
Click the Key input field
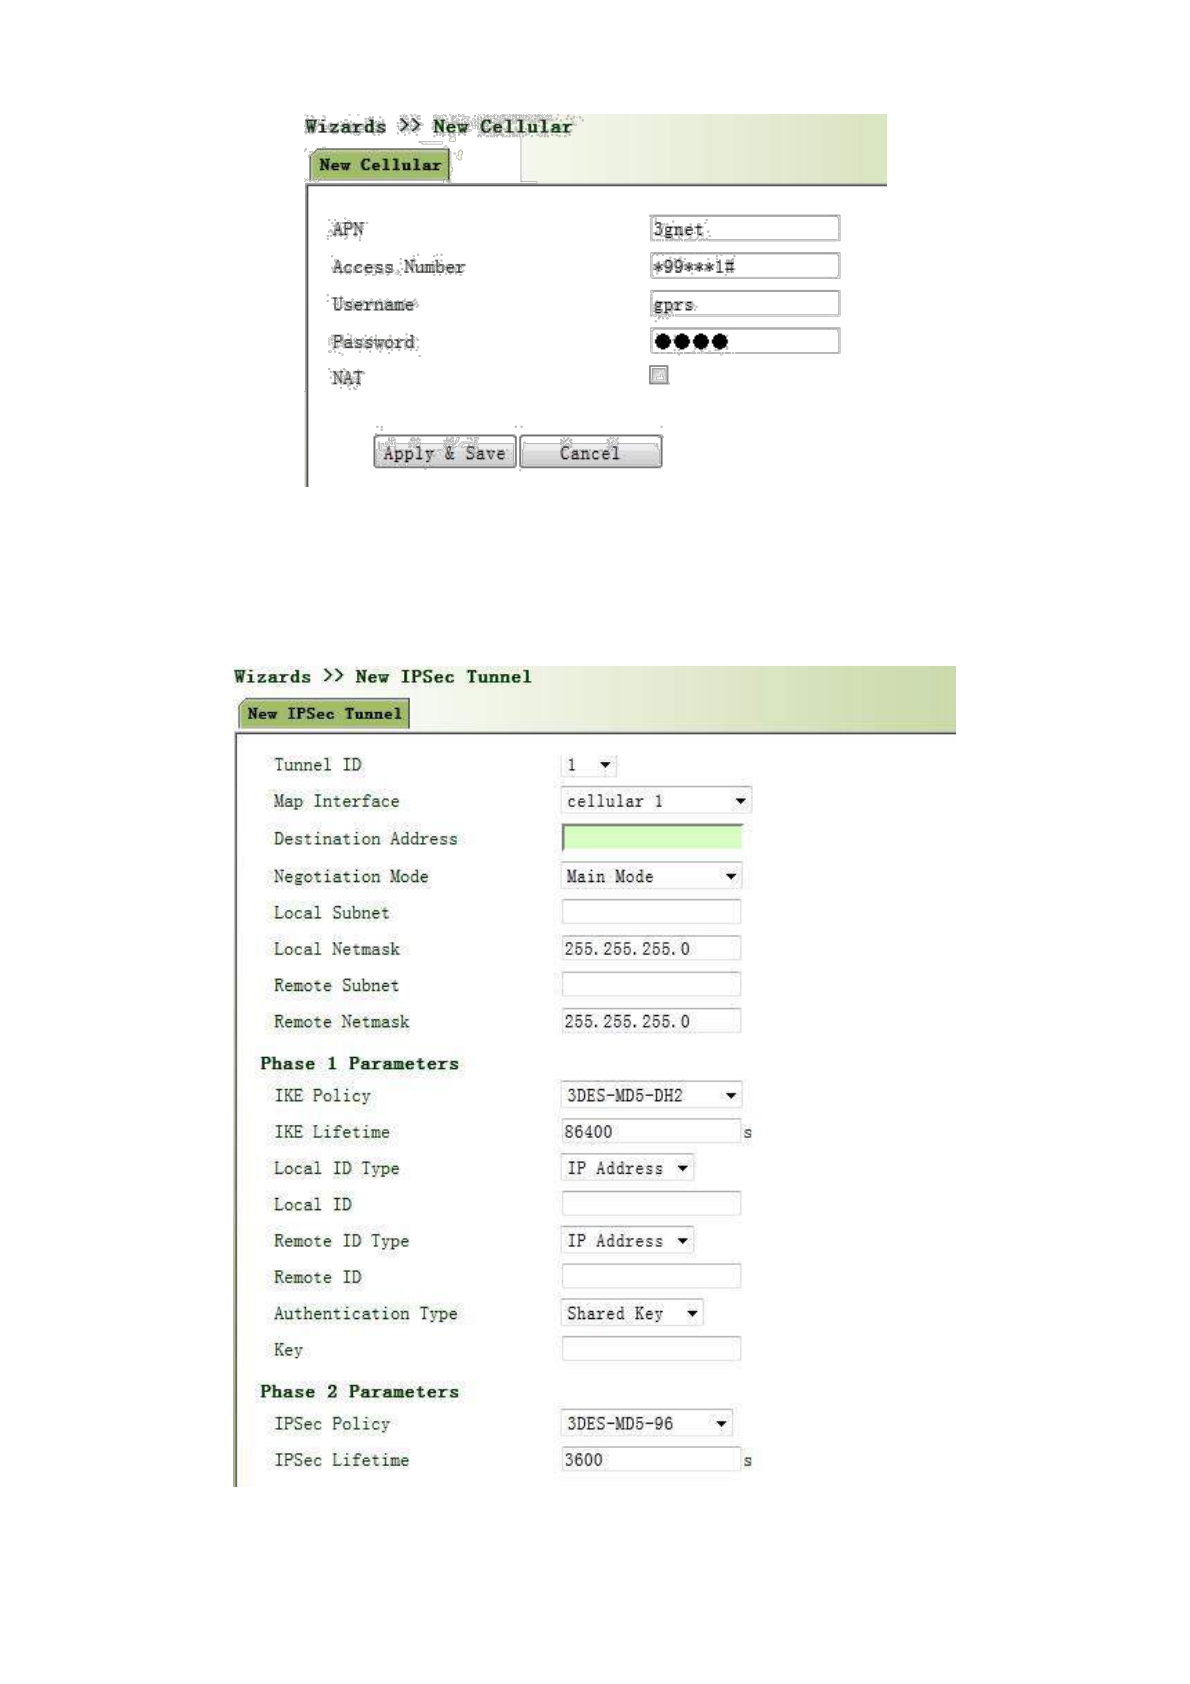coord(651,1349)
